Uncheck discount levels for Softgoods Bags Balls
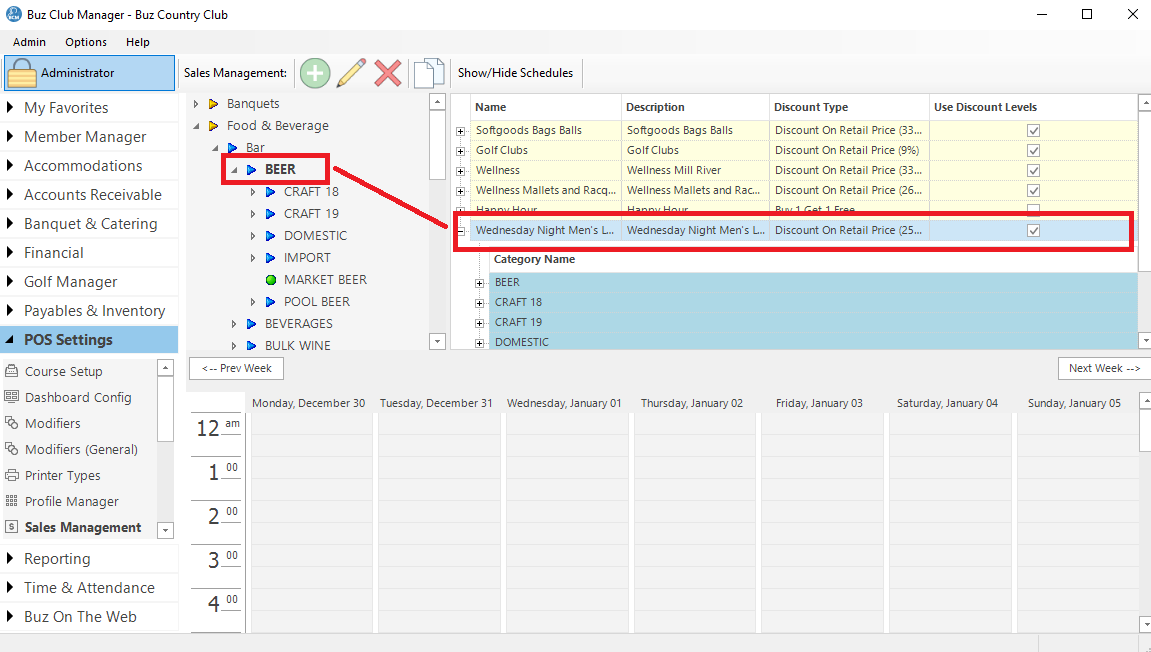This screenshot has height=652, width=1151. click(1034, 130)
